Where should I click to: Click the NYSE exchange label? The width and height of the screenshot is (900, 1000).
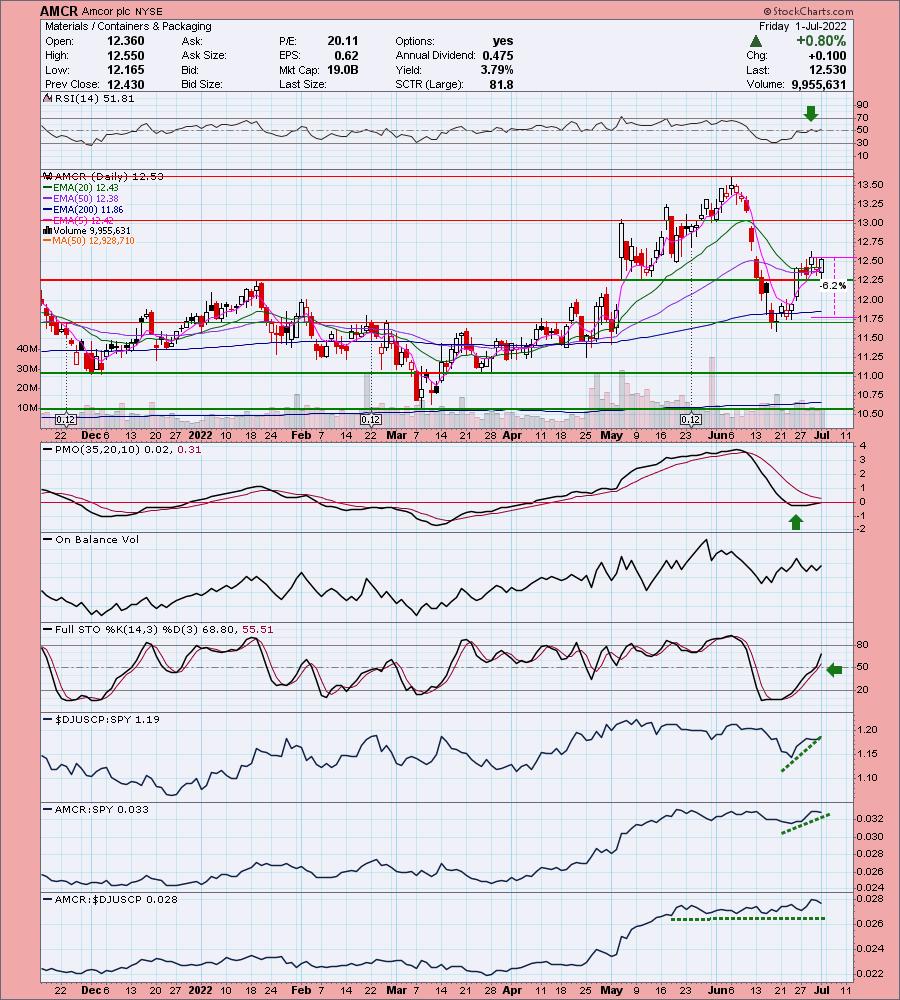tap(149, 11)
